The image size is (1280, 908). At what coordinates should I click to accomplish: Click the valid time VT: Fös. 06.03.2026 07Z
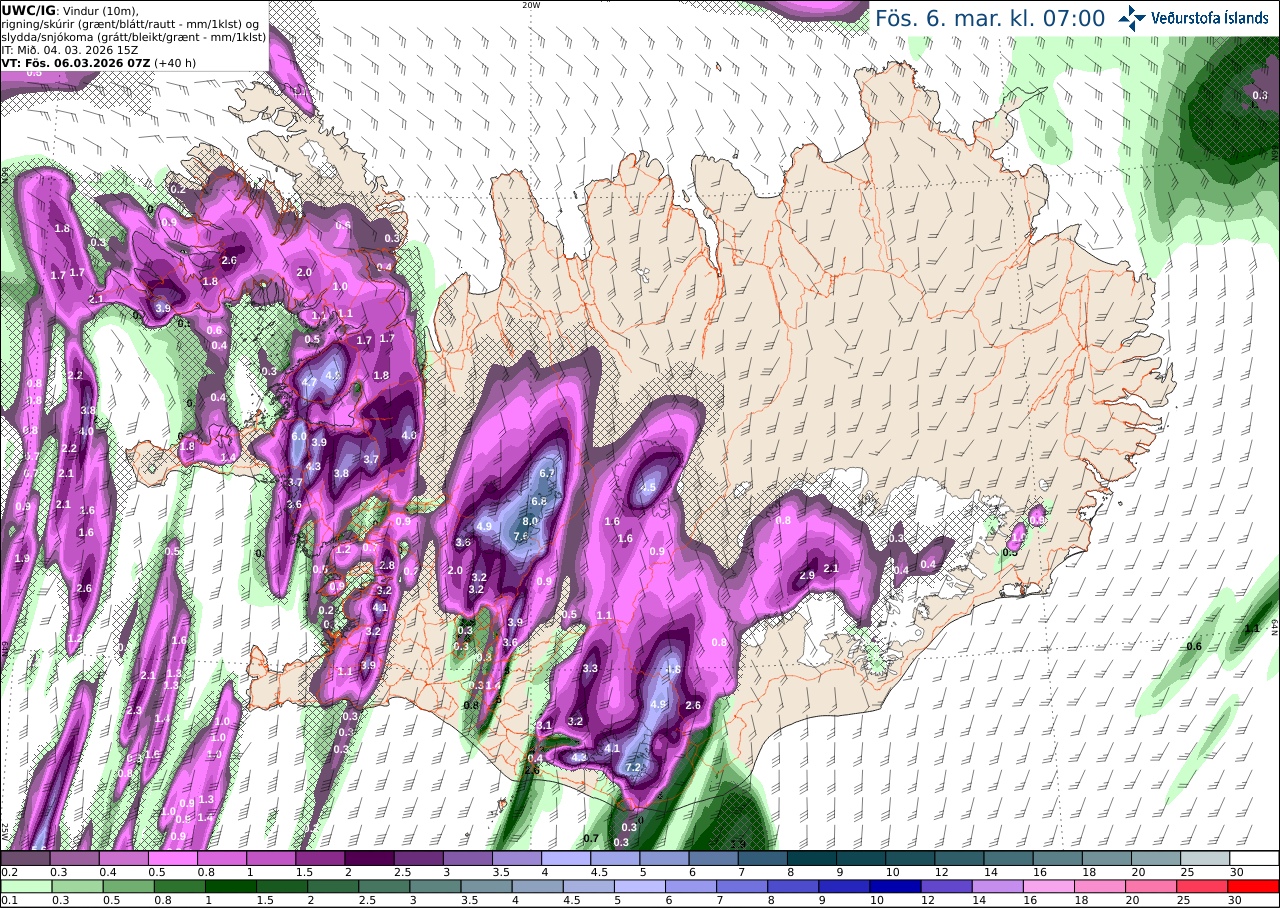pyautogui.click(x=75, y=63)
